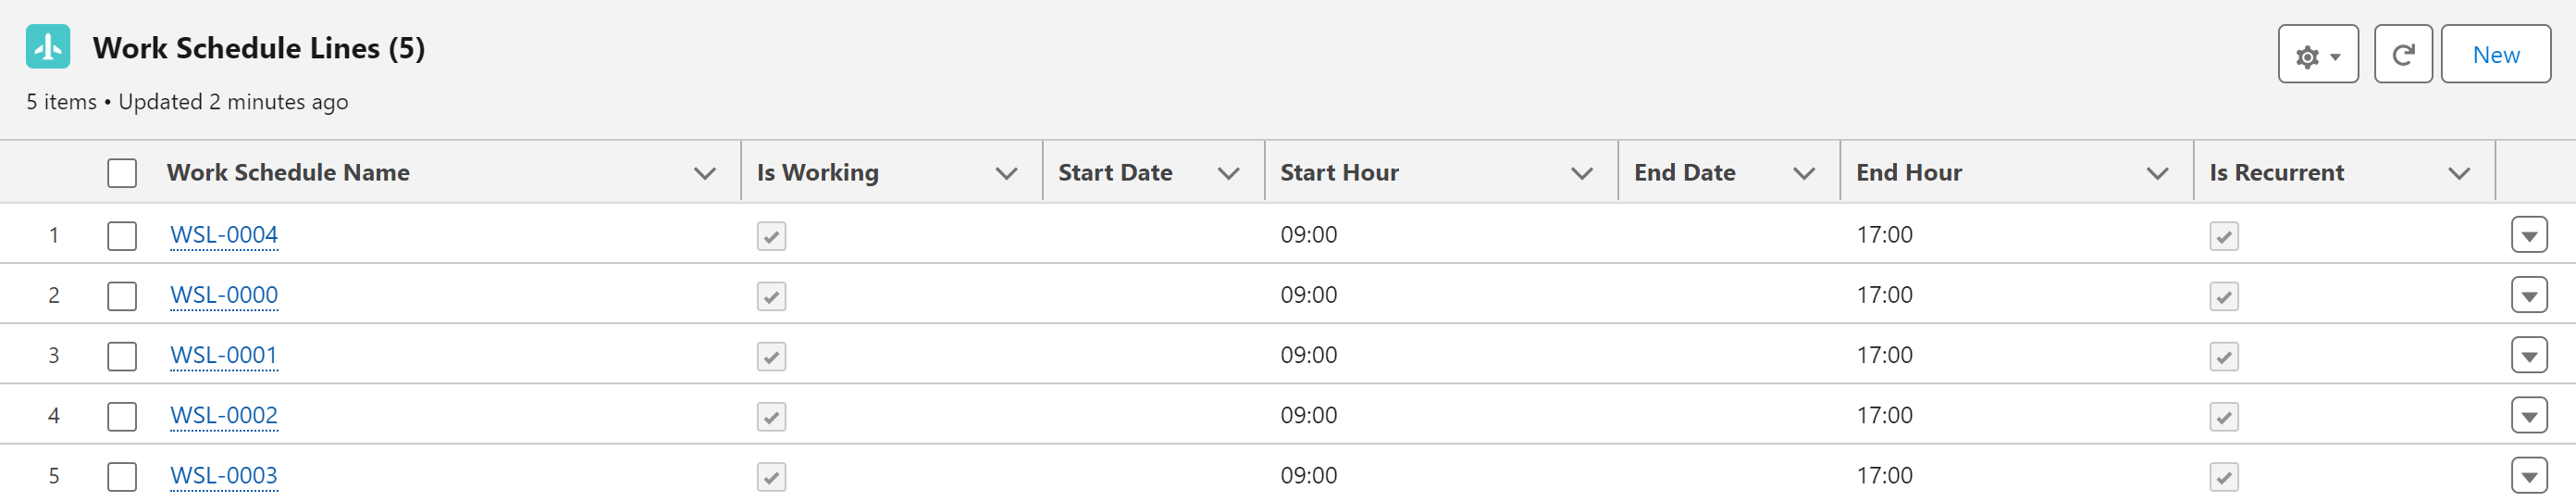
Task: Click the Work Schedule Lines object icon
Action: point(48,47)
